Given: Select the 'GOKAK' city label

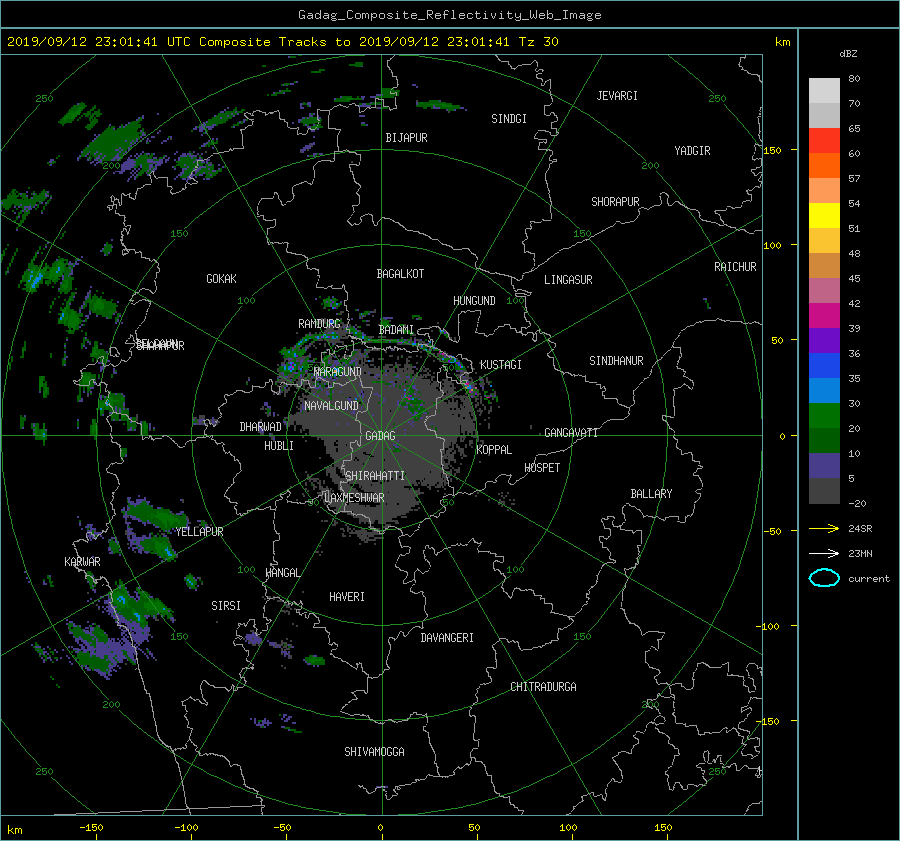Looking at the screenshot, I should 222,279.
